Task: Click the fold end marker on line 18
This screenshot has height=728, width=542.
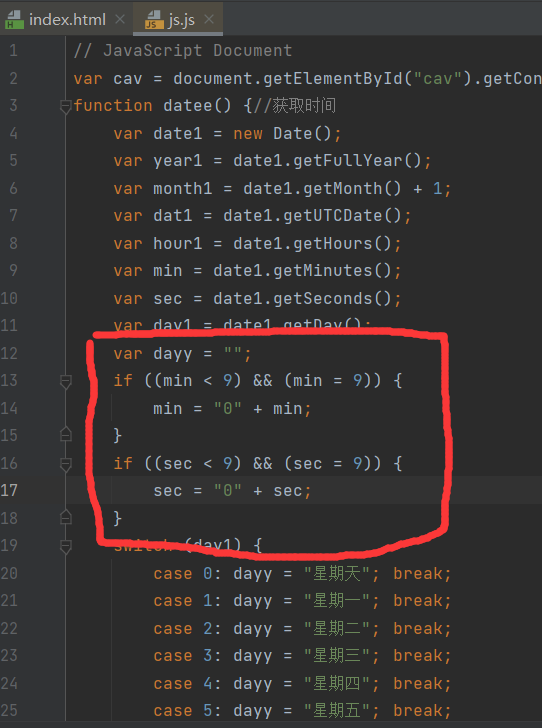Action: click(x=65, y=517)
